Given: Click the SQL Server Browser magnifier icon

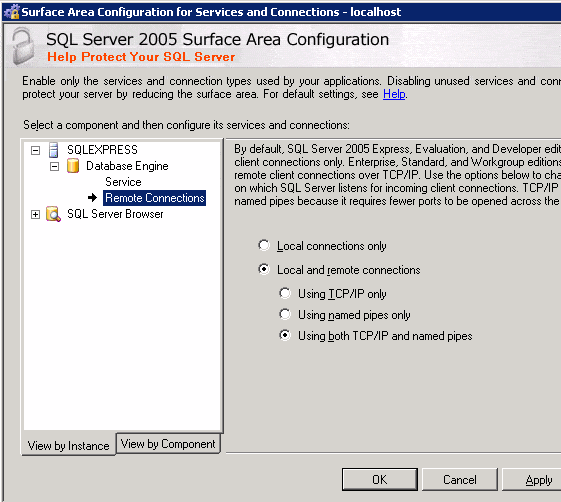Looking at the screenshot, I should coord(54,214).
